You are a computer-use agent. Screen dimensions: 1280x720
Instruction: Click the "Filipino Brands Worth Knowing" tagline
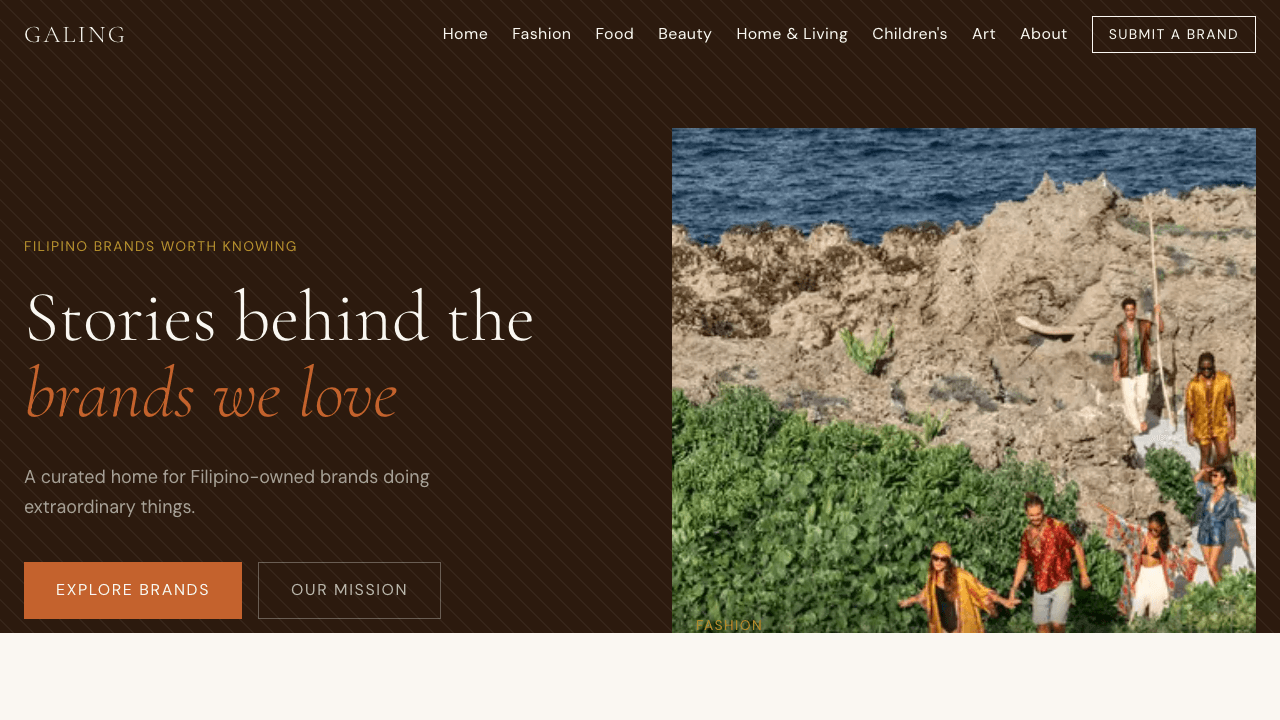[x=161, y=246]
